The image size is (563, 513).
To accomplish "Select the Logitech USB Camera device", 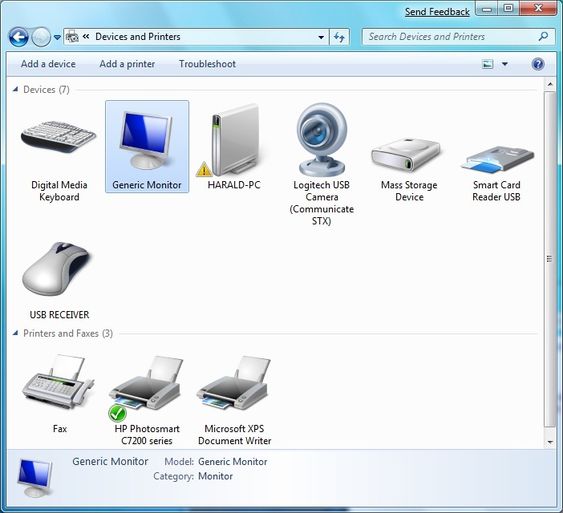I will (x=322, y=163).
